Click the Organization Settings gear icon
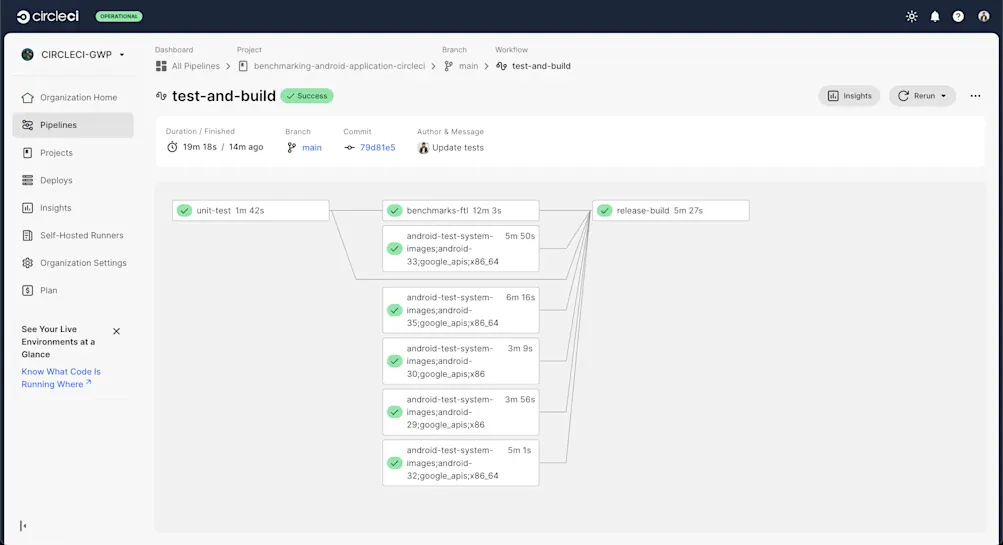Screen dimensions: 1003x545 (x=28, y=263)
